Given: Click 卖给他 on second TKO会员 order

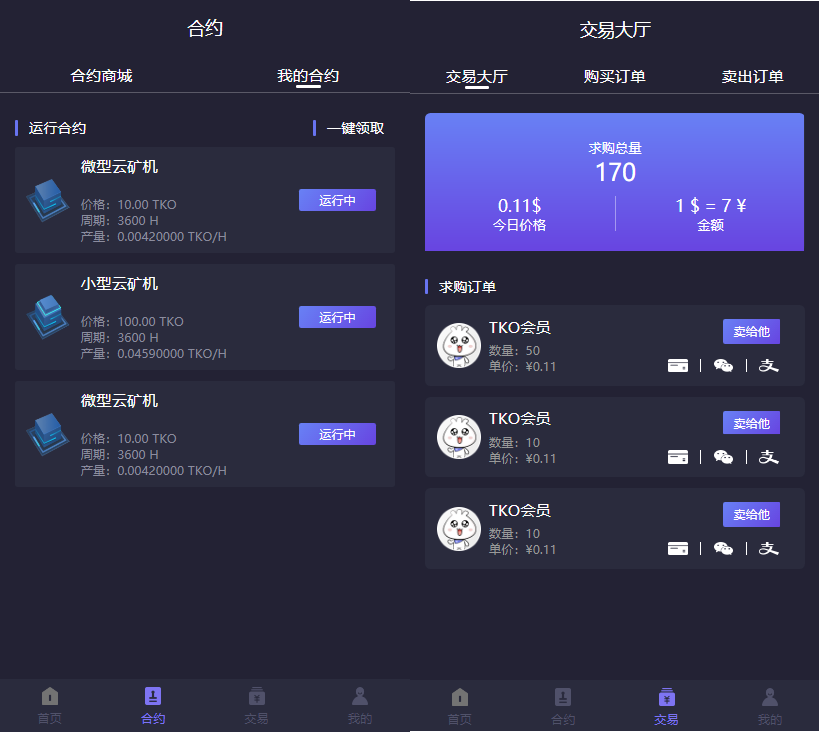Looking at the screenshot, I should pyautogui.click(x=752, y=423).
